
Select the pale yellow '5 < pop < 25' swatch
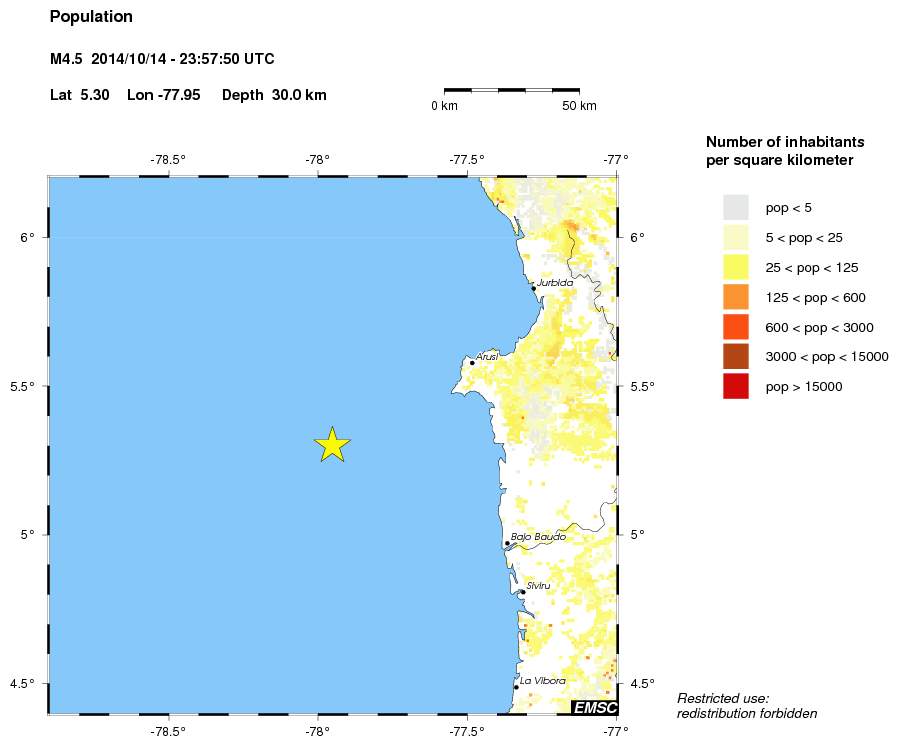pyautogui.click(x=736, y=237)
